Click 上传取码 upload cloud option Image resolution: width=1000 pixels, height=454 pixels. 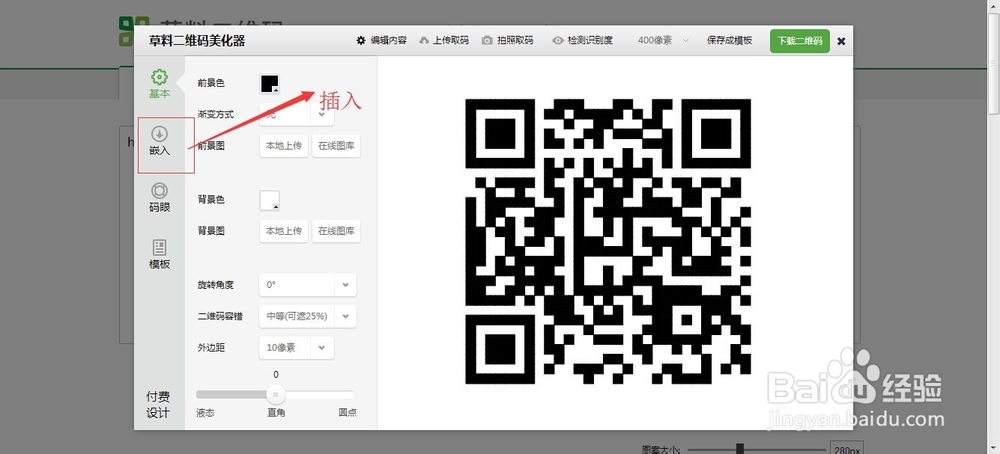tap(443, 40)
